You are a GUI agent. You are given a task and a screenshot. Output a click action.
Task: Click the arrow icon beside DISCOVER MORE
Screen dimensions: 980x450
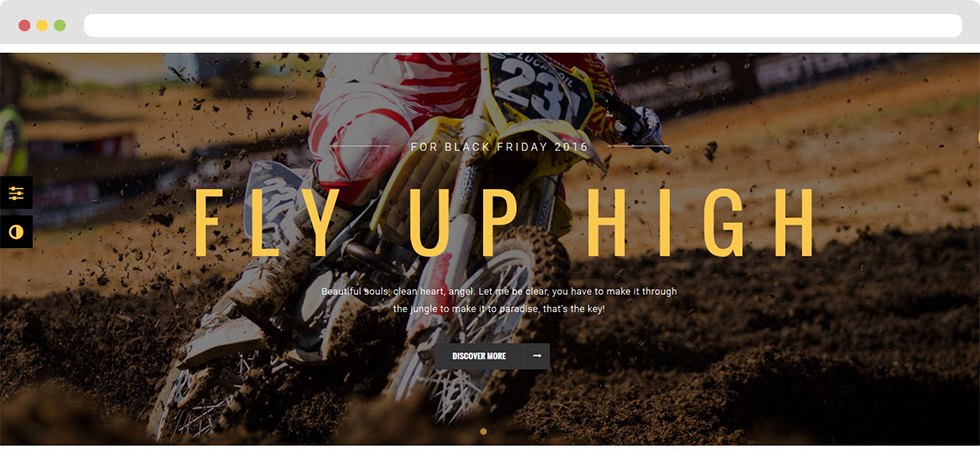click(x=537, y=356)
